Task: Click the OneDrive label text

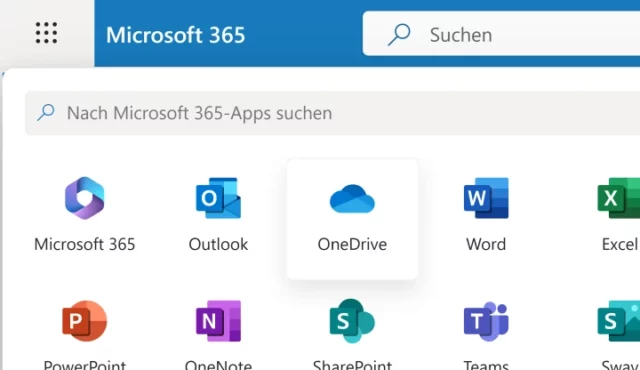Action: tap(352, 244)
